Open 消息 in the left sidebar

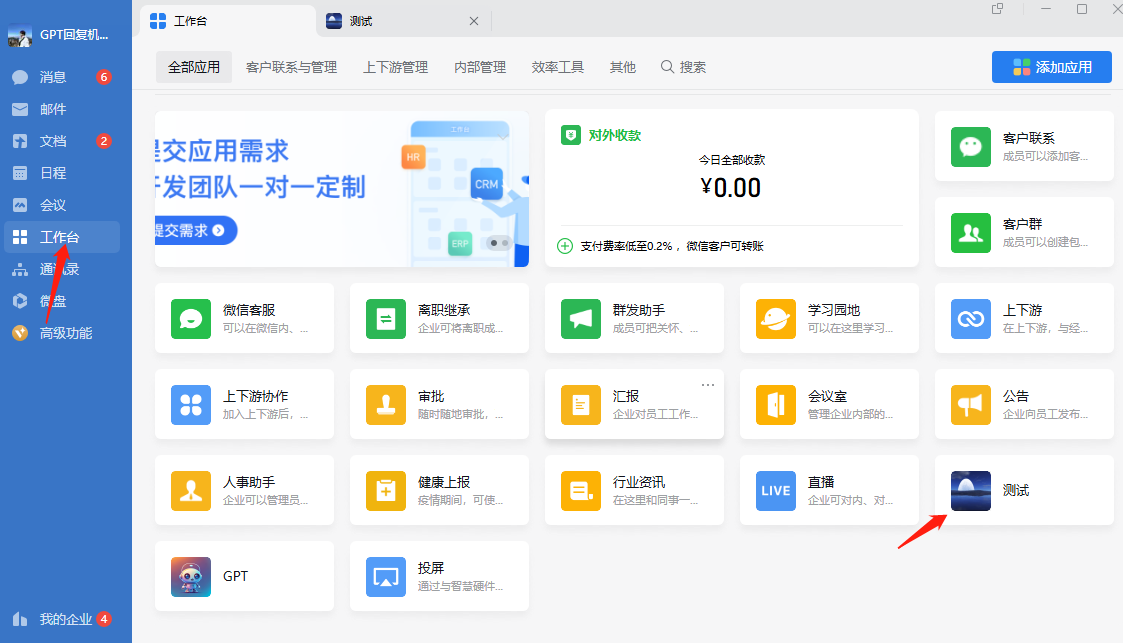[x=53, y=77]
